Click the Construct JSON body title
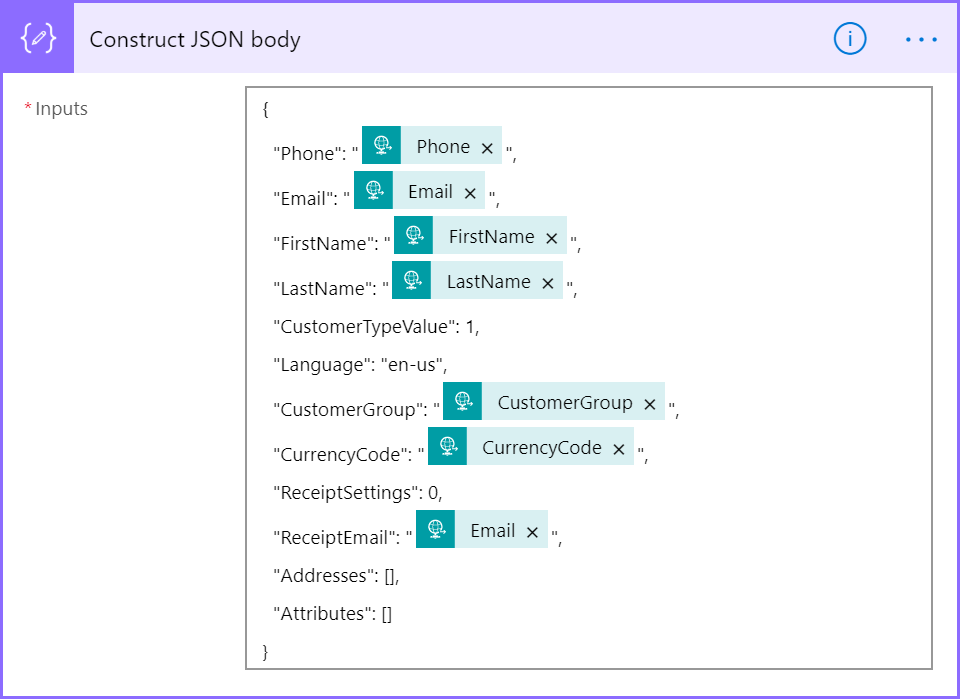 point(195,40)
